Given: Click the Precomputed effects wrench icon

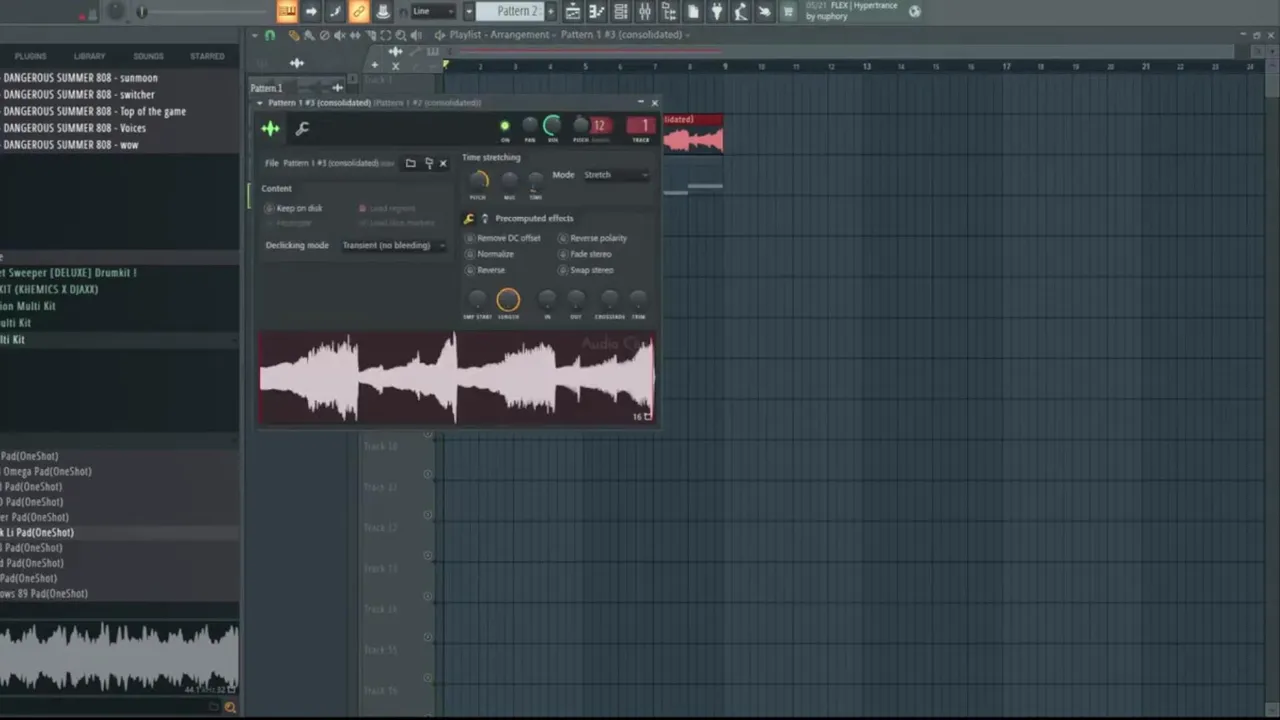Looking at the screenshot, I should 469,218.
